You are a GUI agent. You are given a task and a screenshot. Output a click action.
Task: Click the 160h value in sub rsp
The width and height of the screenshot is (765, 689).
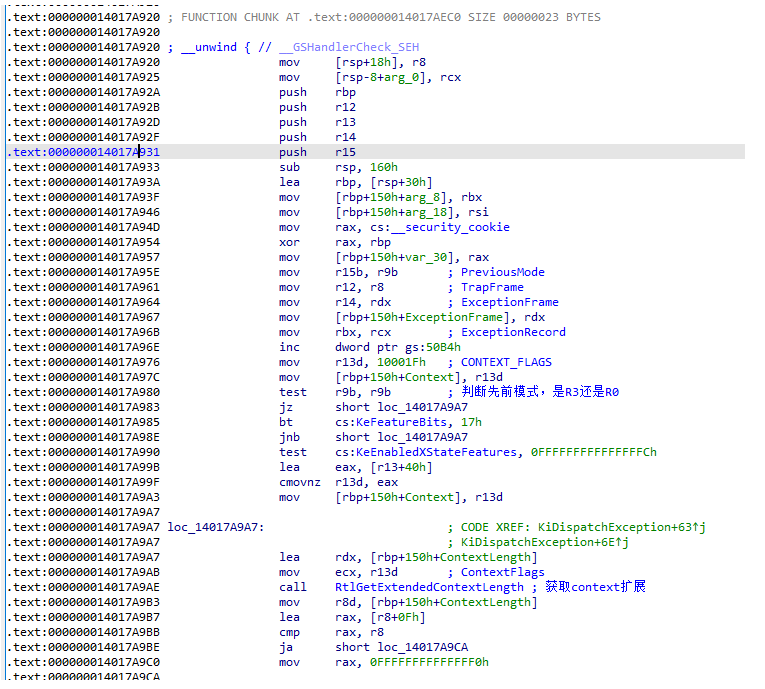383,167
